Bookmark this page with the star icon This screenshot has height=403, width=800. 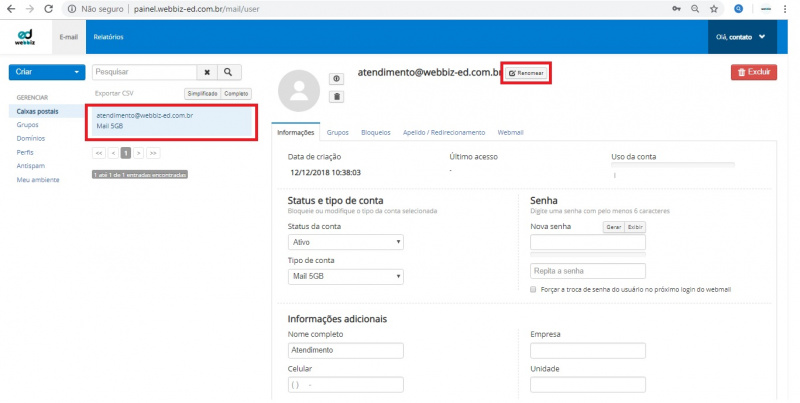(x=714, y=8)
